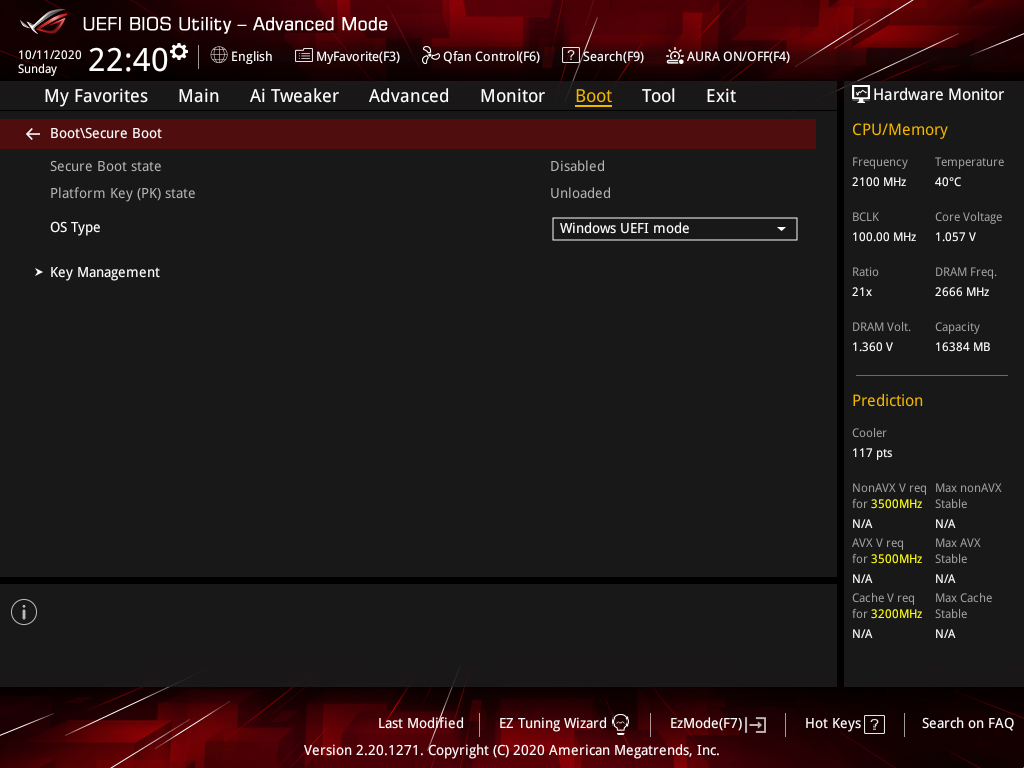This screenshot has height=768, width=1024.
Task: Click the Boot\Secure Boot header text
Action: click(106, 133)
